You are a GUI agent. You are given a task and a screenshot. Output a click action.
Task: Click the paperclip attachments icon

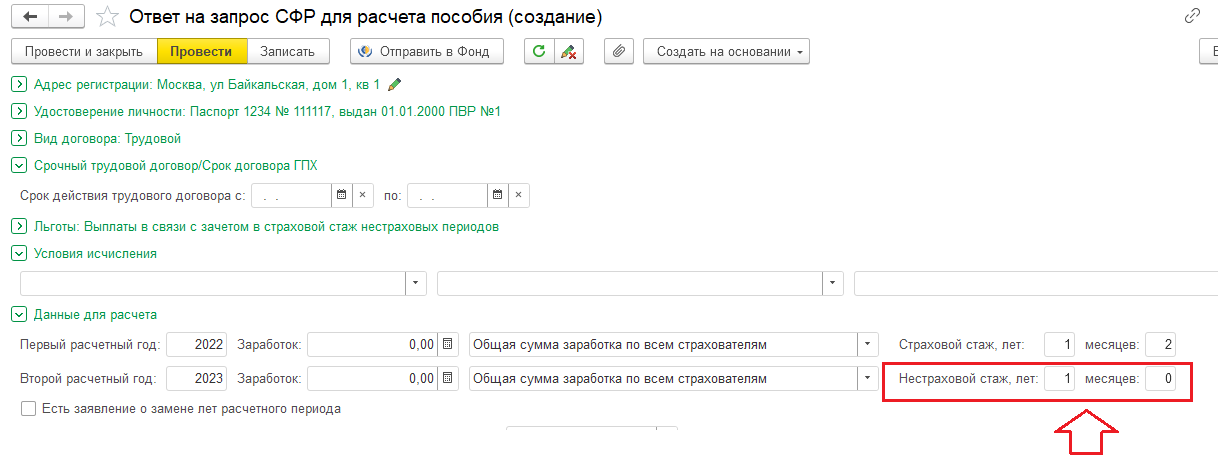[620, 51]
